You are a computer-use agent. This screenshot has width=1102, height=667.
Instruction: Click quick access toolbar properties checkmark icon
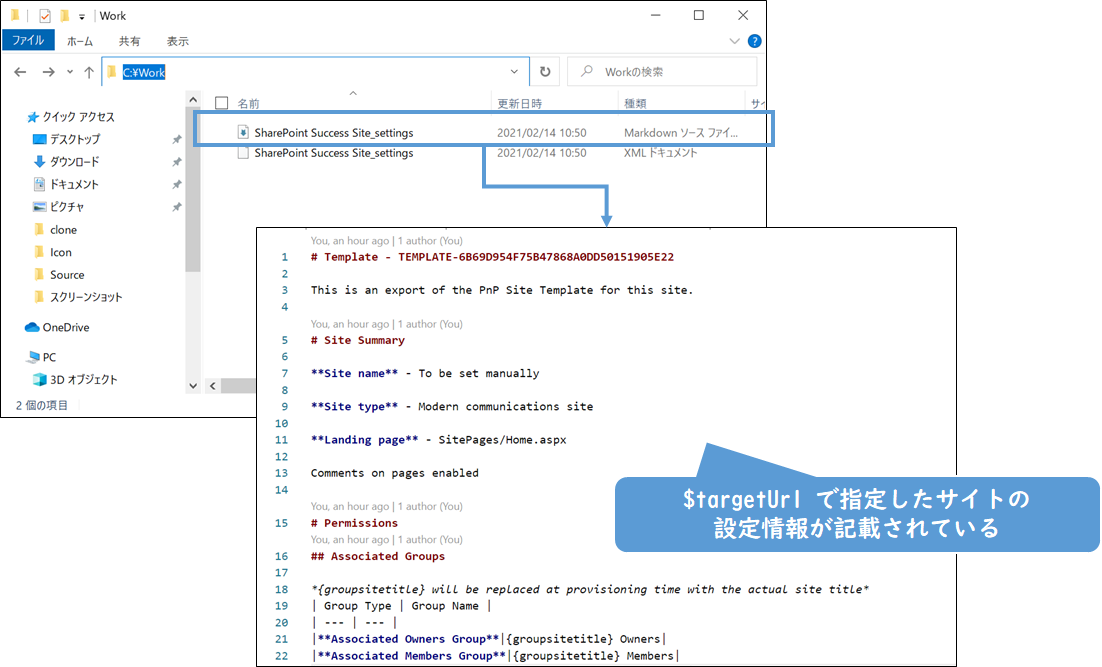pyautogui.click(x=45, y=15)
